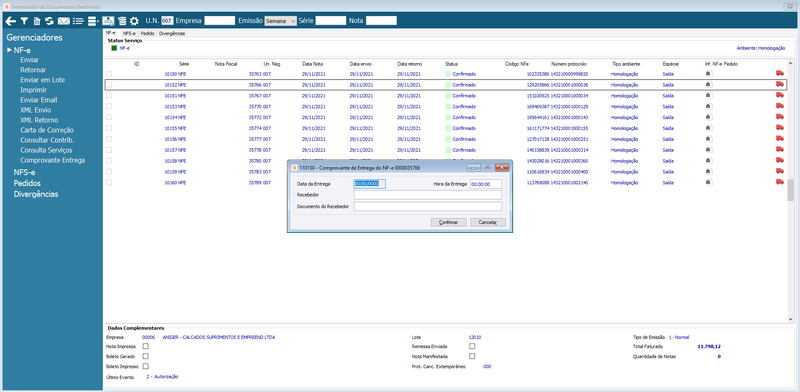Click the Recebedor input field
Screen dimensions: 800x392
click(x=428, y=195)
